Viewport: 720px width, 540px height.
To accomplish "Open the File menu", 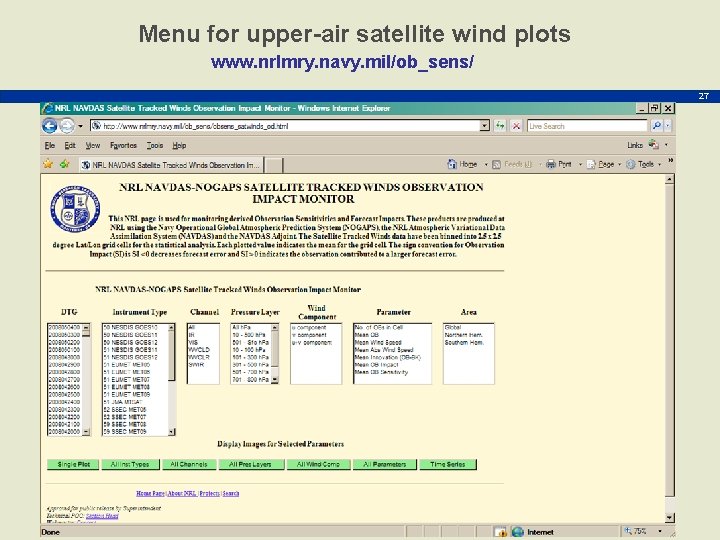I will coord(50,146).
